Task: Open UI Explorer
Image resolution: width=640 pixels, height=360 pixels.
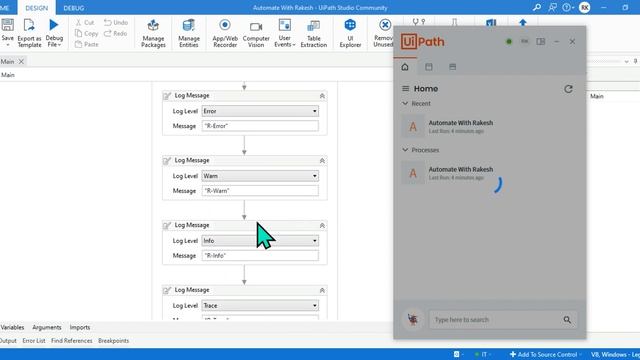Action: [350, 33]
